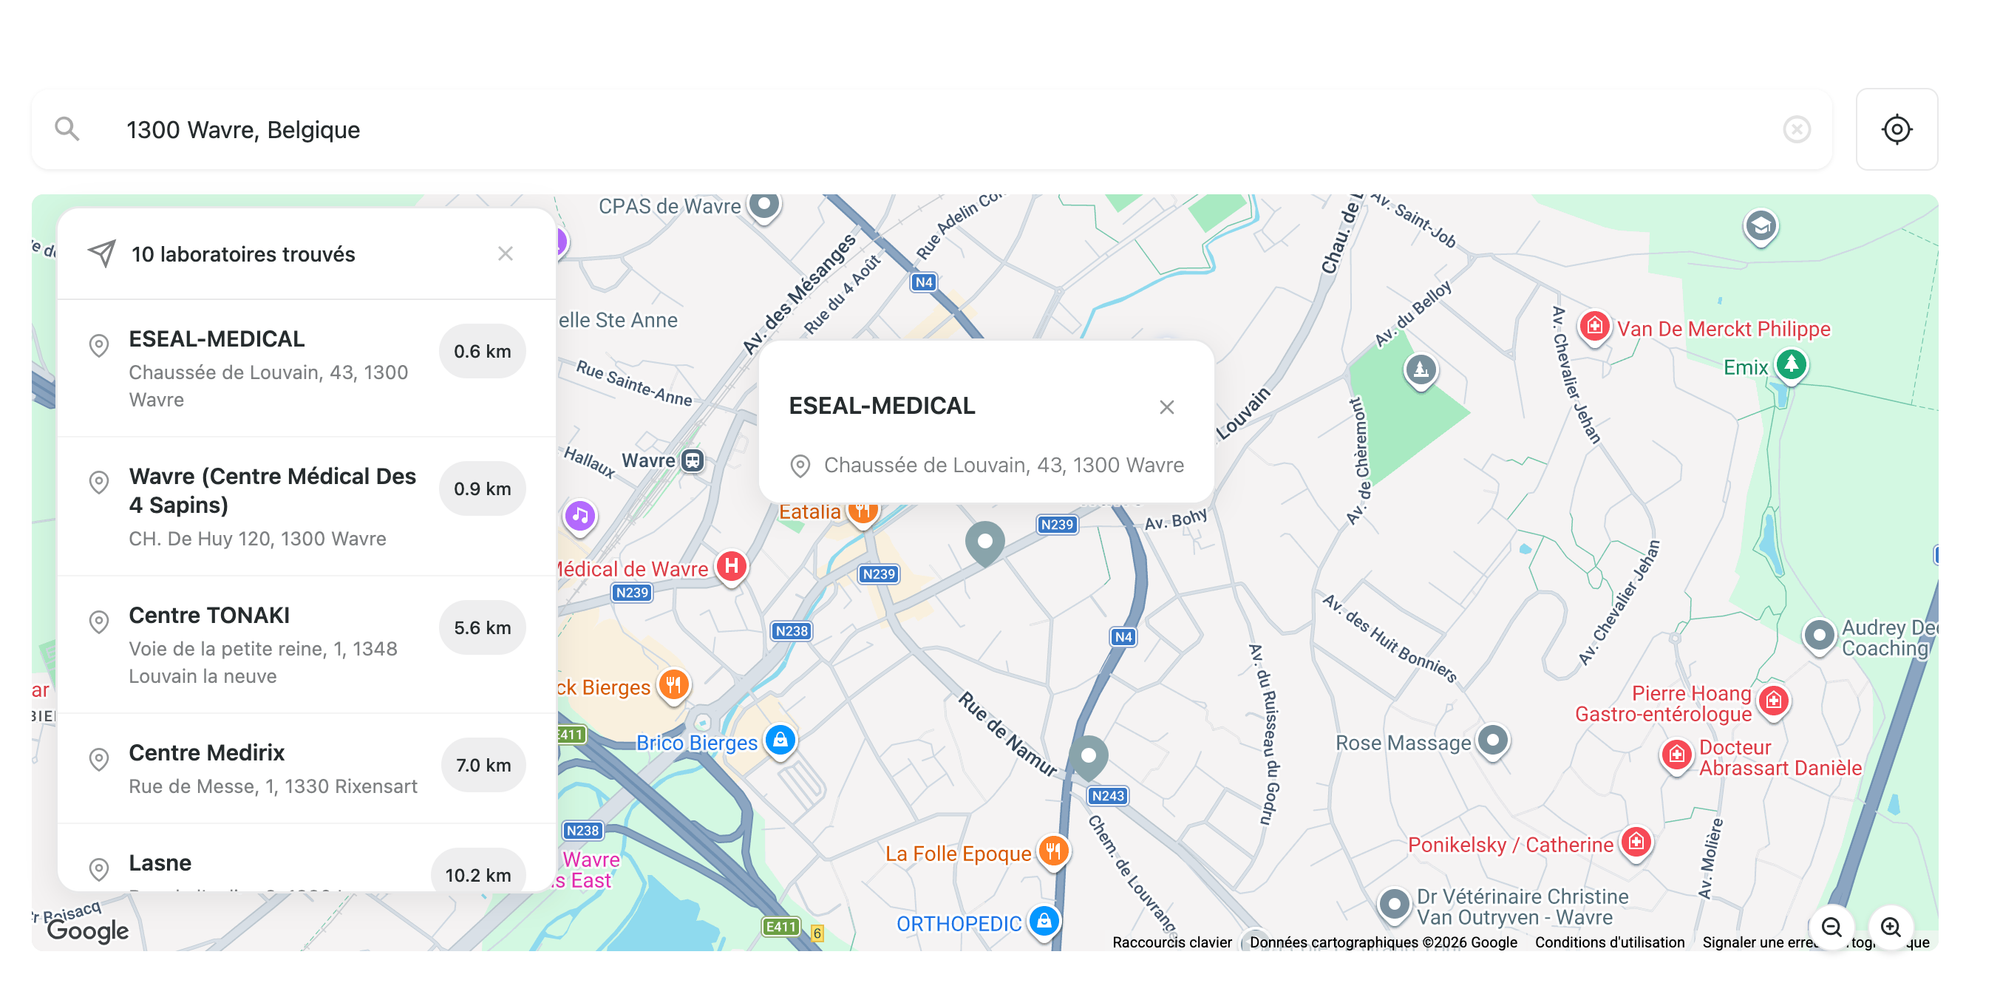Close the ESEAL-MEDICAL info popup
Viewport: 2000px width, 1008px height.
tap(1166, 407)
